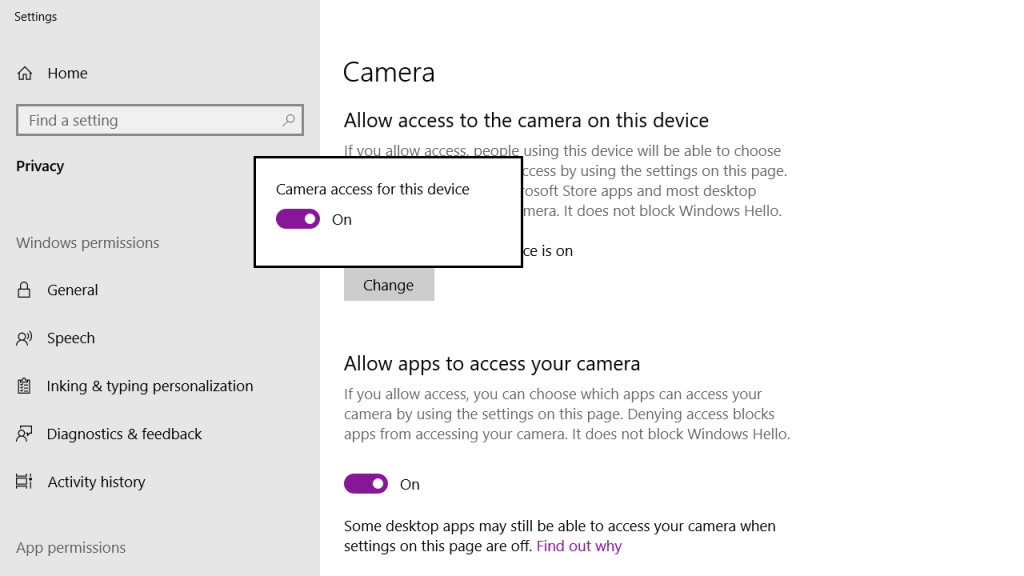The height and width of the screenshot is (576, 1024).
Task: Click the Diagnostics & feedback icon
Action: (24, 434)
